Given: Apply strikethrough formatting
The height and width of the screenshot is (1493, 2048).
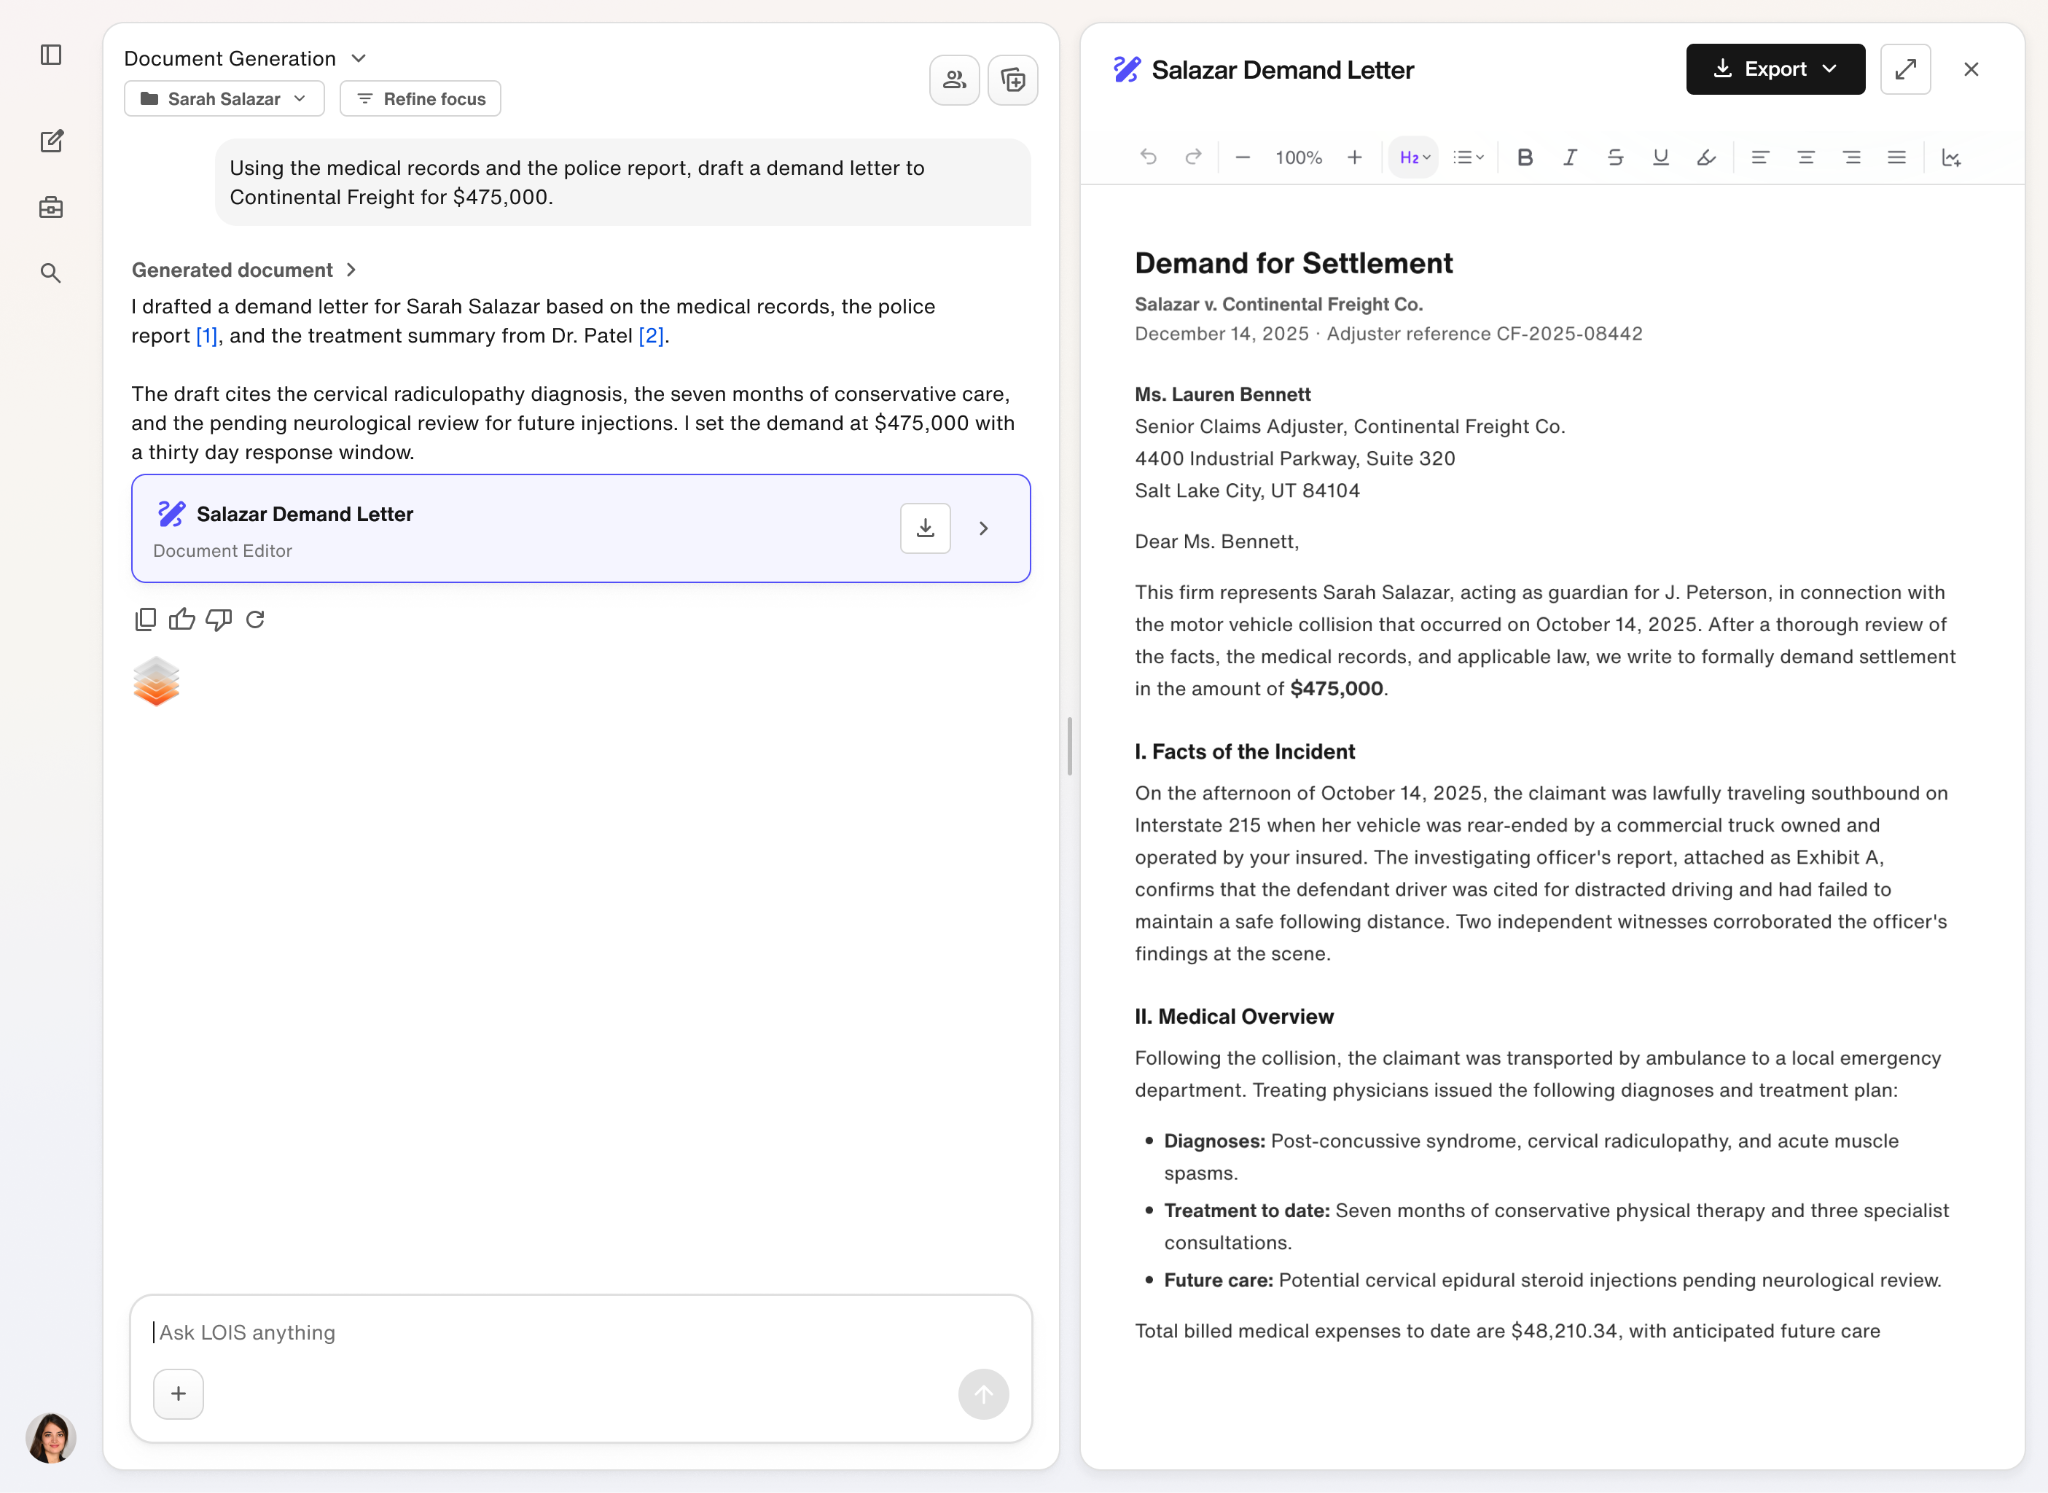Looking at the screenshot, I should click(x=1615, y=157).
